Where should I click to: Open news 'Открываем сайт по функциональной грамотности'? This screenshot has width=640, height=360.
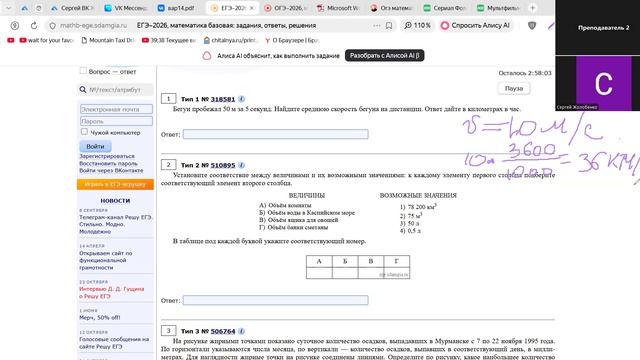point(106,260)
